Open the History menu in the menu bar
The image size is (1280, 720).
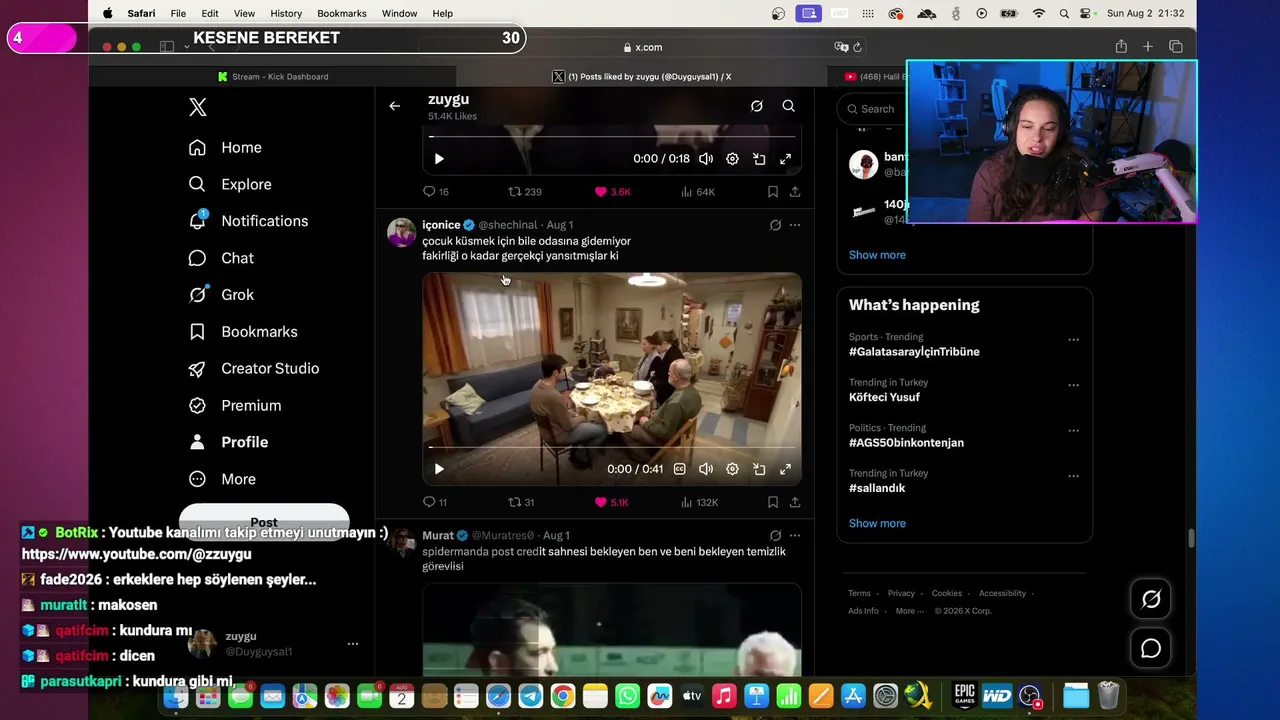[286, 13]
